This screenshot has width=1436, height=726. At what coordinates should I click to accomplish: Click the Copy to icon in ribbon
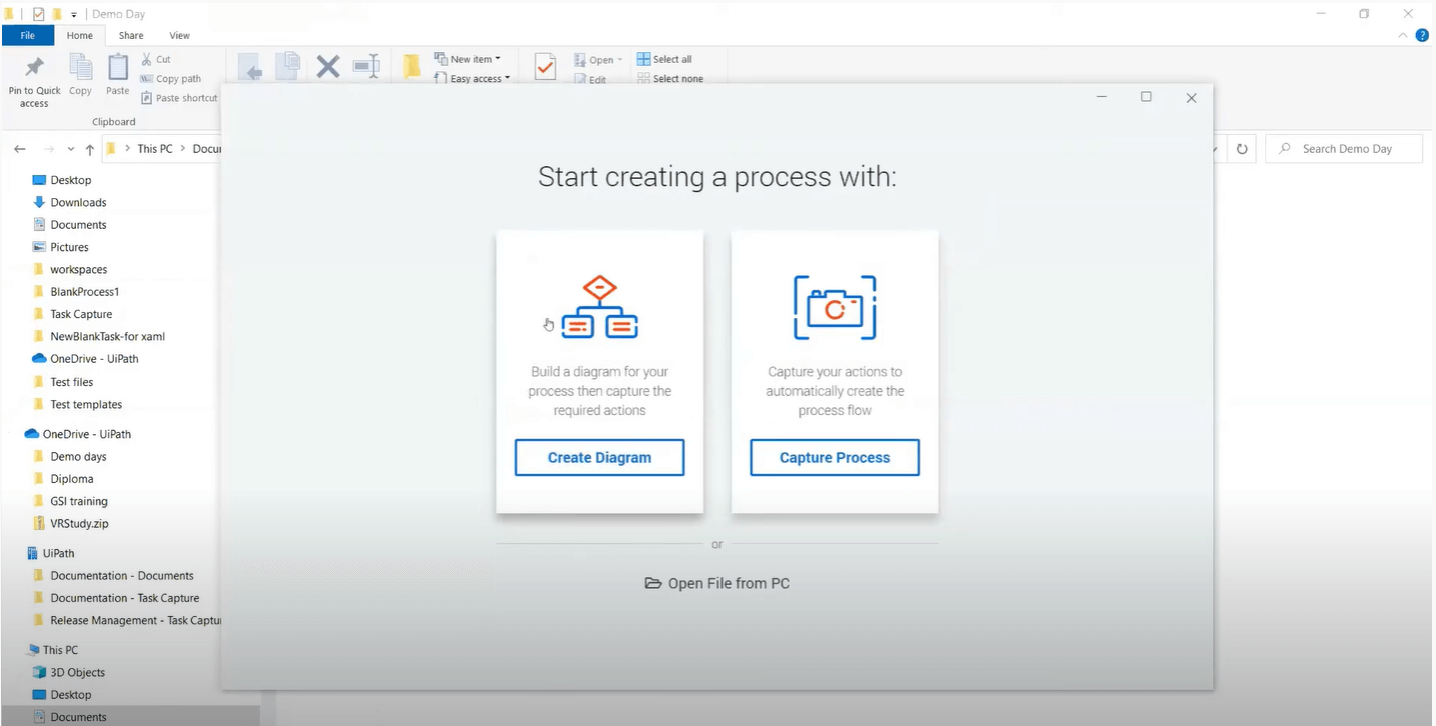click(288, 67)
